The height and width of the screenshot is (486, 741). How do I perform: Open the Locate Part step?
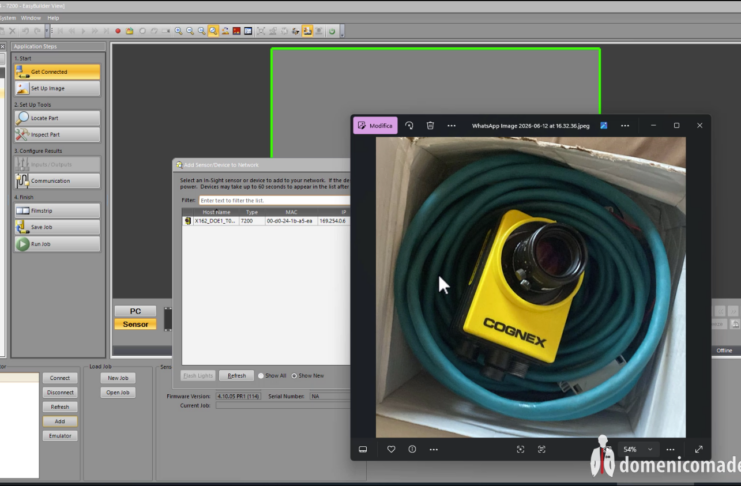[57, 118]
